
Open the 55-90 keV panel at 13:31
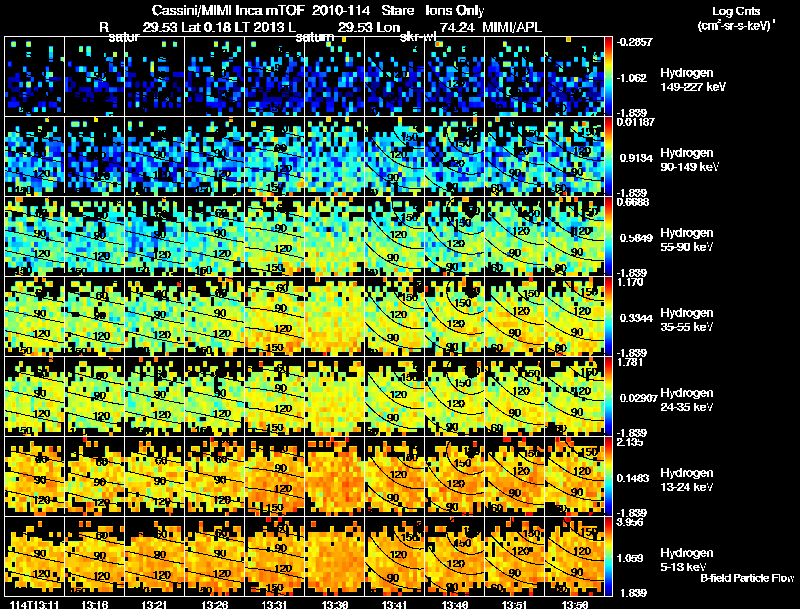pyautogui.click(x=274, y=236)
